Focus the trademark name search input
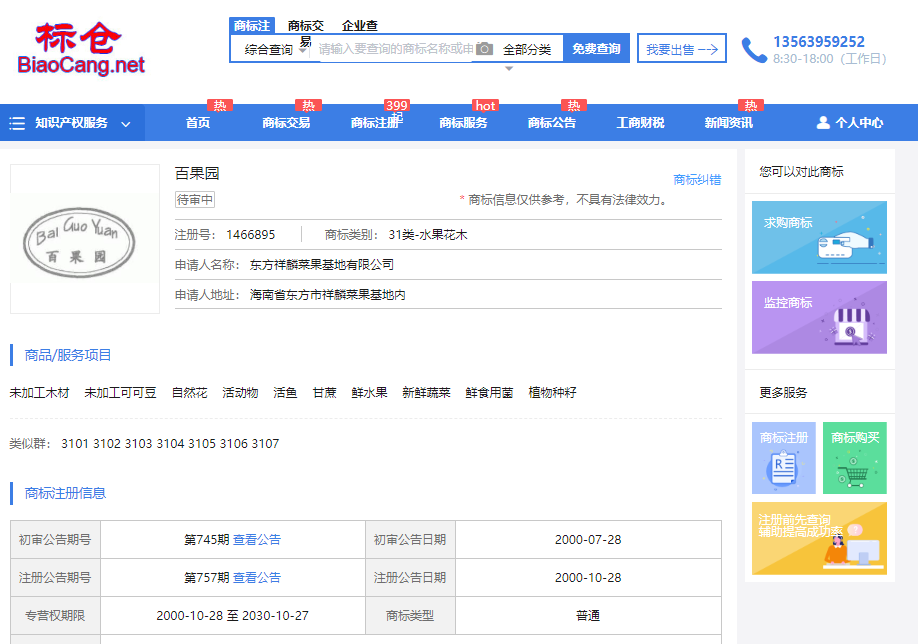This screenshot has height=644, width=918. (396, 49)
